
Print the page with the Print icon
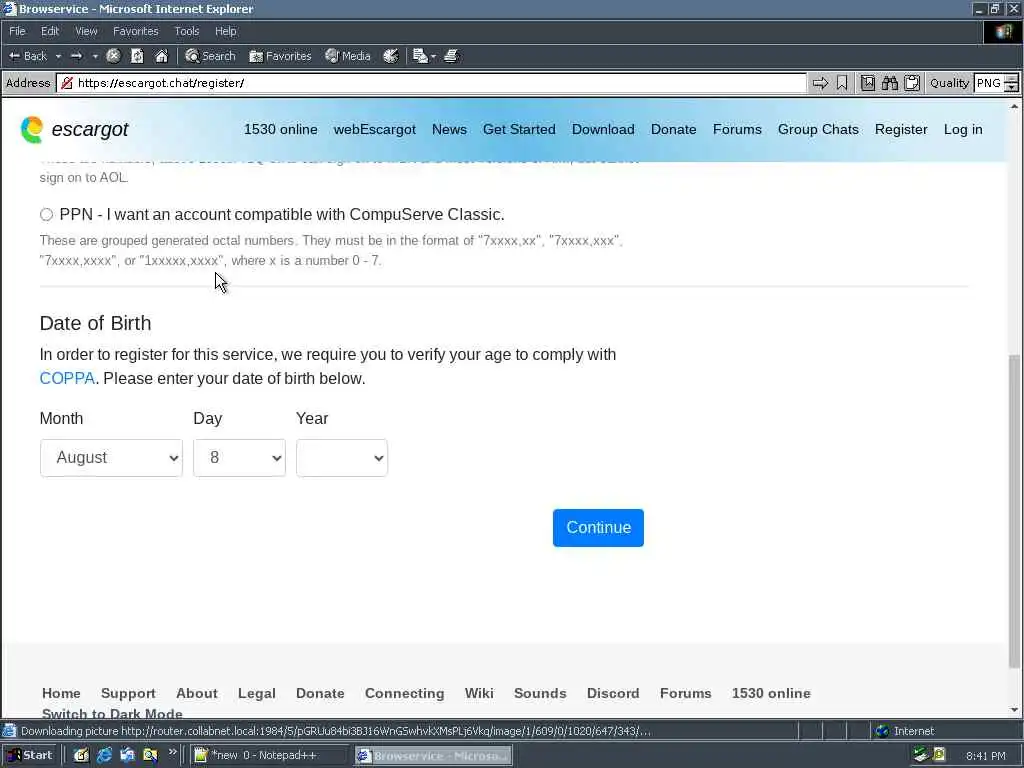(x=451, y=56)
